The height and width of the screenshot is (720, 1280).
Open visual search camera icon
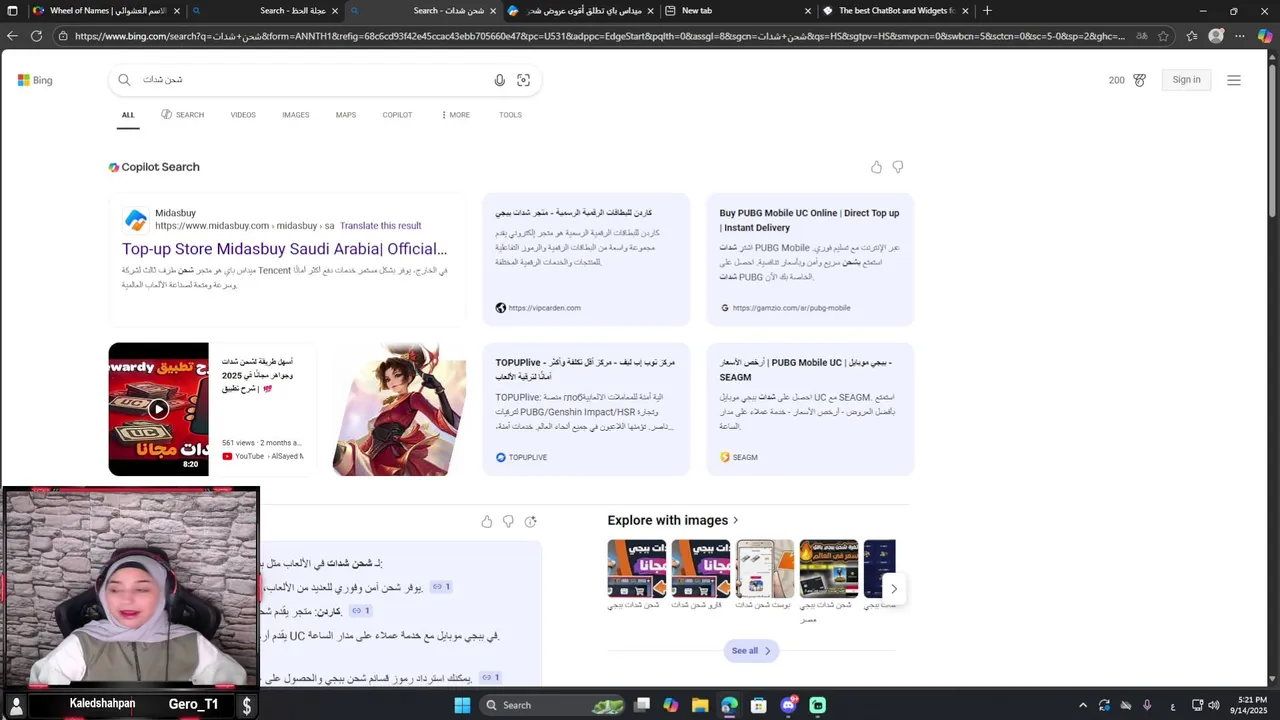pyautogui.click(x=523, y=80)
